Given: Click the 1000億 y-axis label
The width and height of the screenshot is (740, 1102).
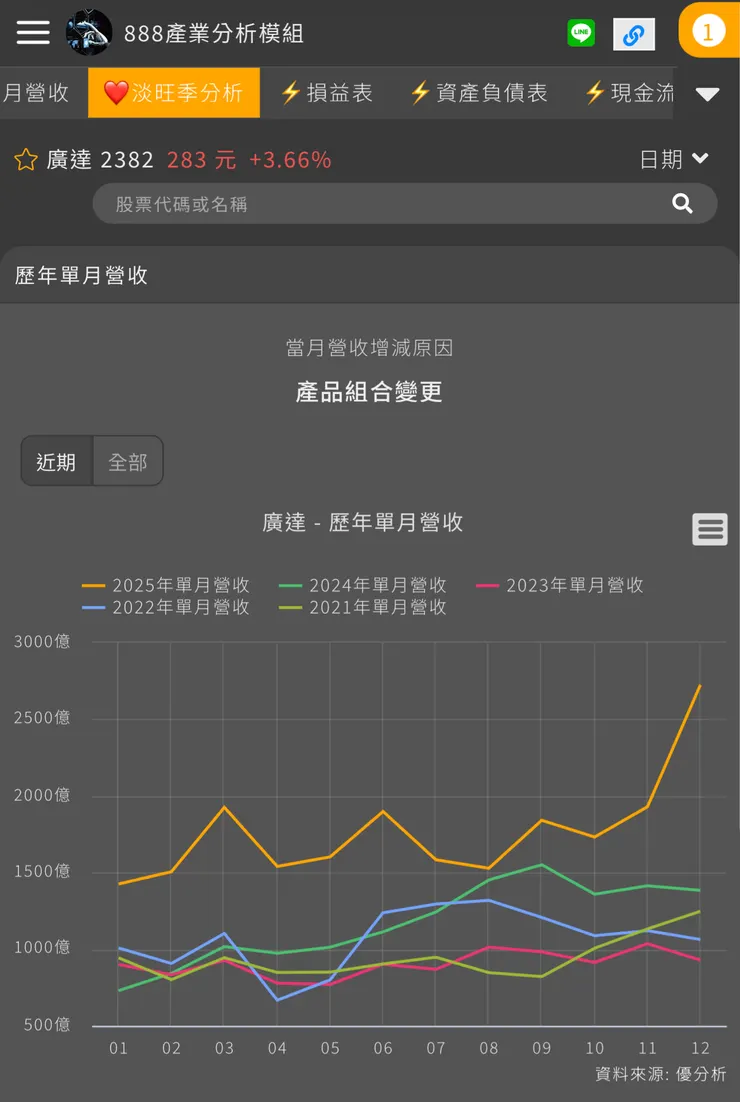Looking at the screenshot, I should tap(42, 948).
